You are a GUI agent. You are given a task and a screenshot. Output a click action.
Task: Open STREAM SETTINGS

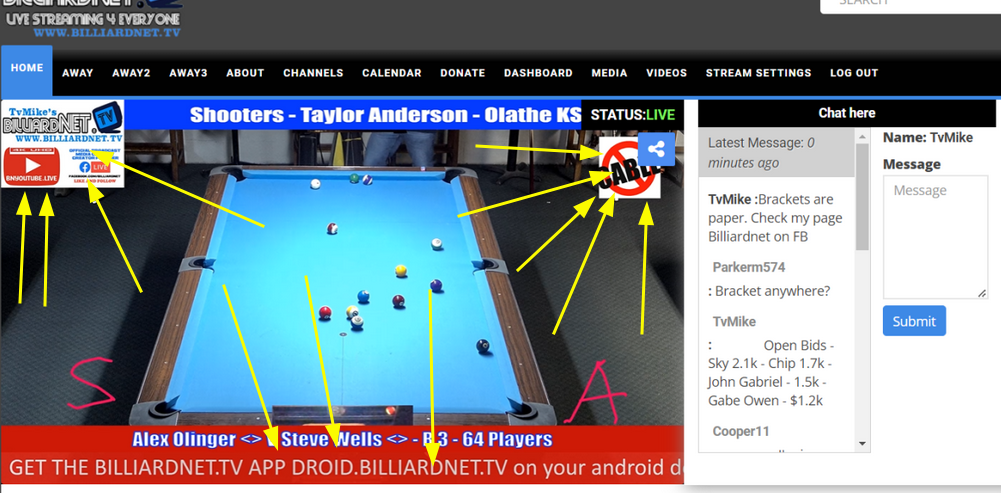pyautogui.click(x=758, y=73)
